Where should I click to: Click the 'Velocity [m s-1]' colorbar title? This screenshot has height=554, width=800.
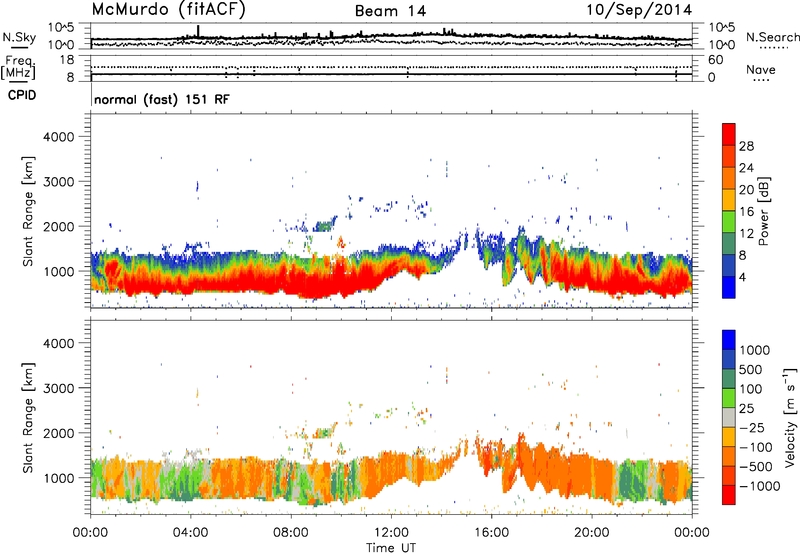[x=790, y=417]
